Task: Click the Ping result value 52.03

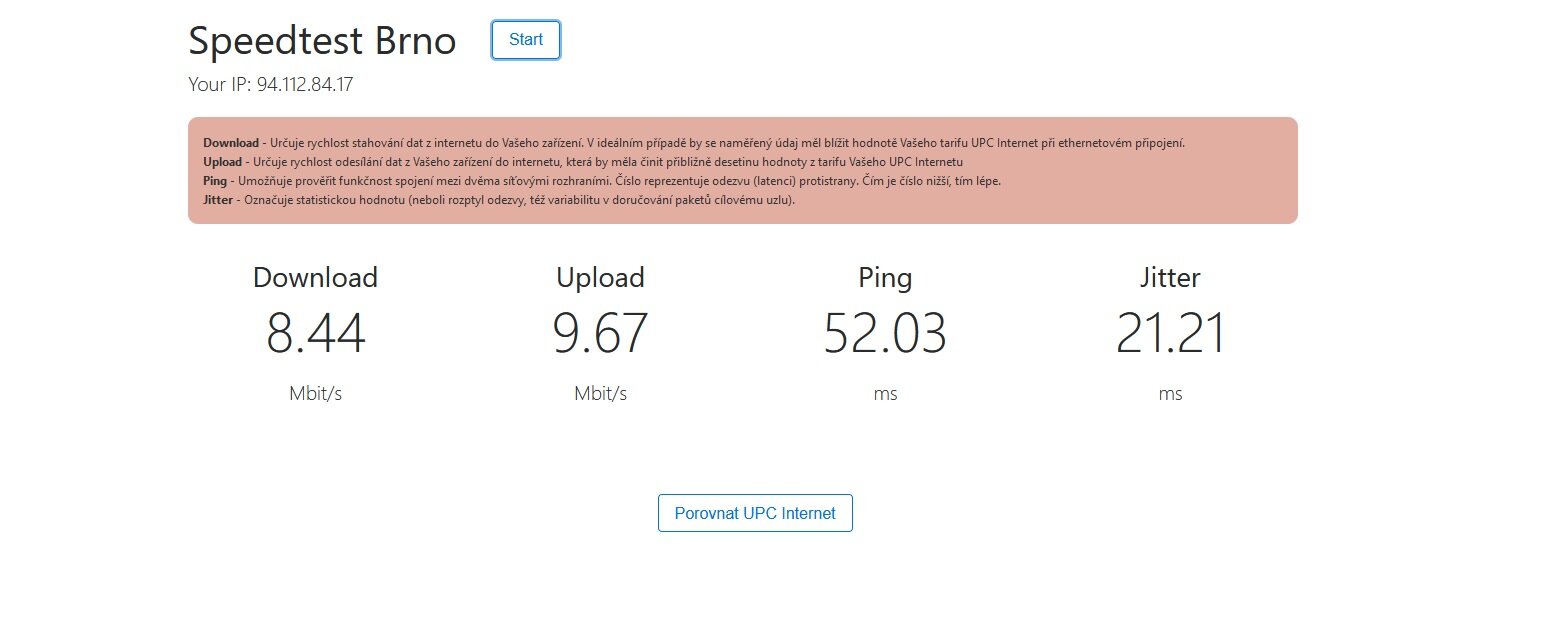Action: coord(885,334)
